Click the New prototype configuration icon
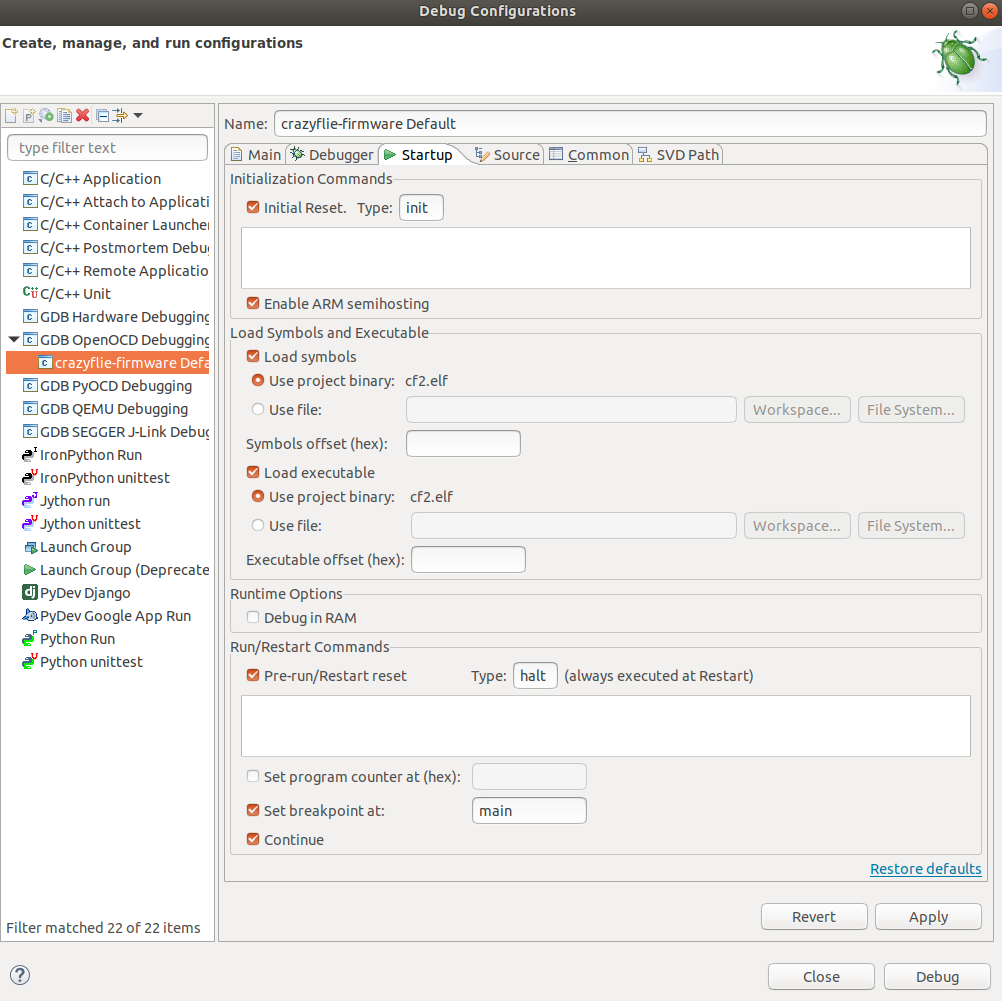This screenshot has width=1002, height=1001. tap(29, 116)
